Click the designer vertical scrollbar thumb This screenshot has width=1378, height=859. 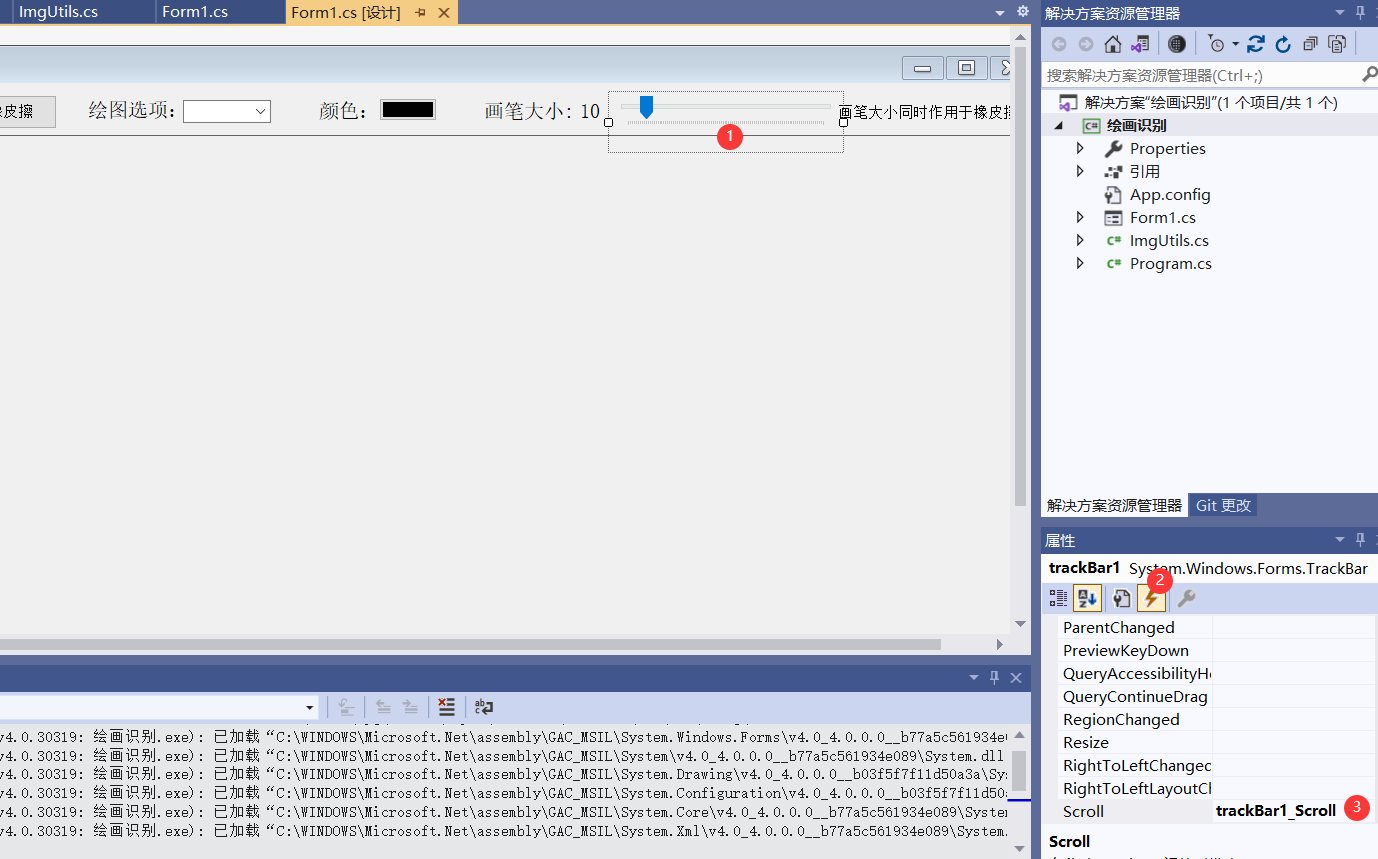(x=1020, y=276)
